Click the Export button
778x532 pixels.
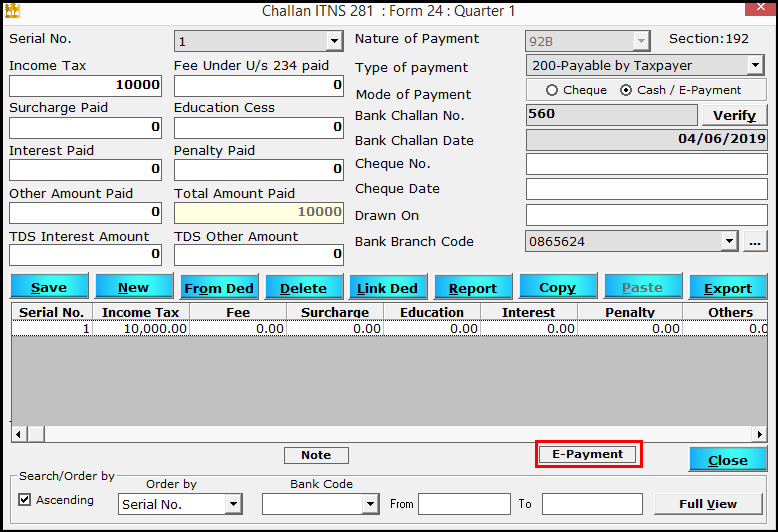pos(727,288)
